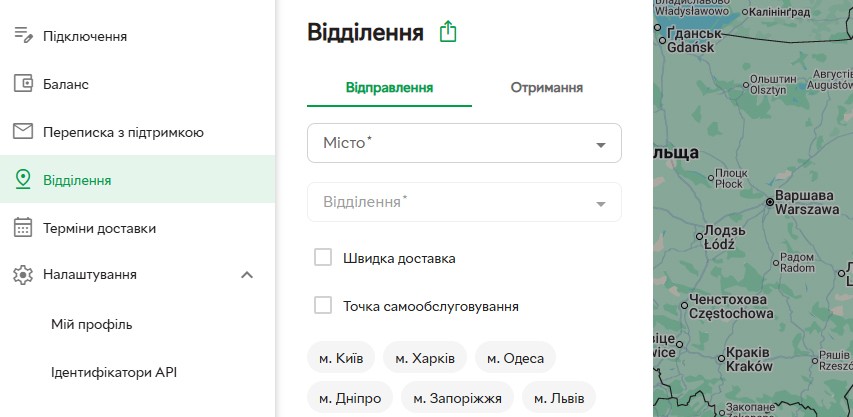Collapse the Налаштування section chevron
The height and width of the screenshot is (417, 853).
pyautogui.click(x=247, y=275)
